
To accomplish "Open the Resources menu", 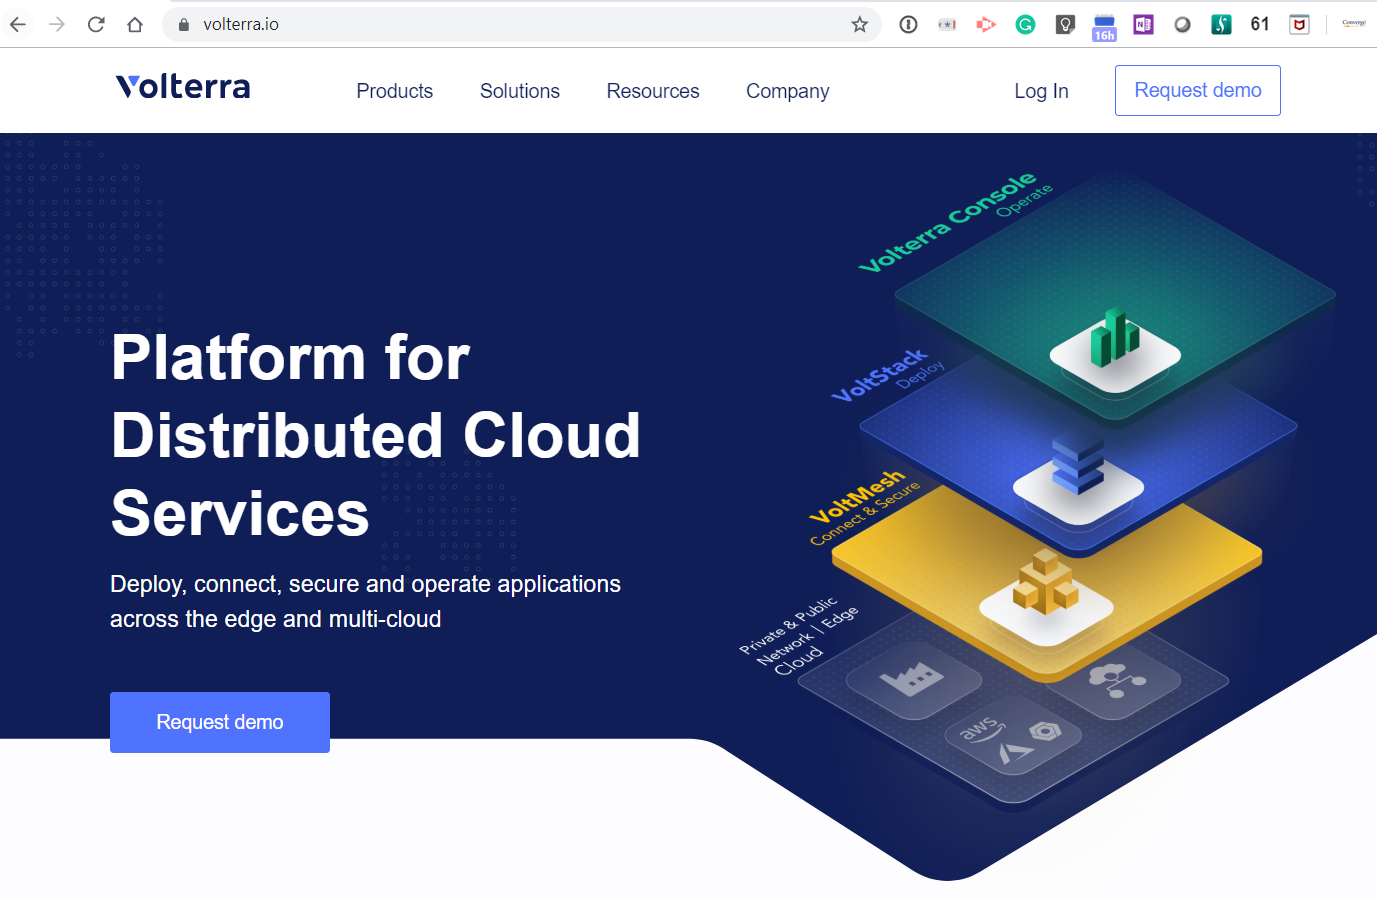I will 653,91.
